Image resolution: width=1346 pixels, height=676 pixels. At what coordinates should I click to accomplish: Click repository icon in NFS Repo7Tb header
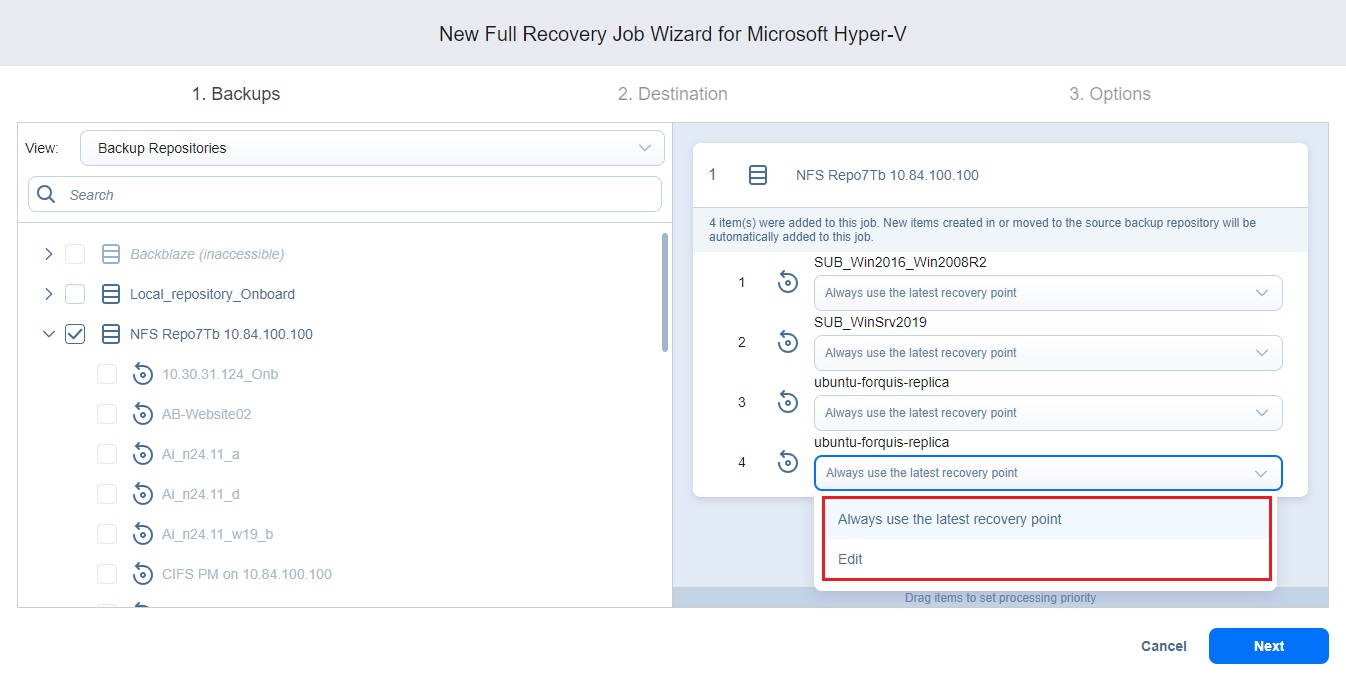[x=758, y=175]
